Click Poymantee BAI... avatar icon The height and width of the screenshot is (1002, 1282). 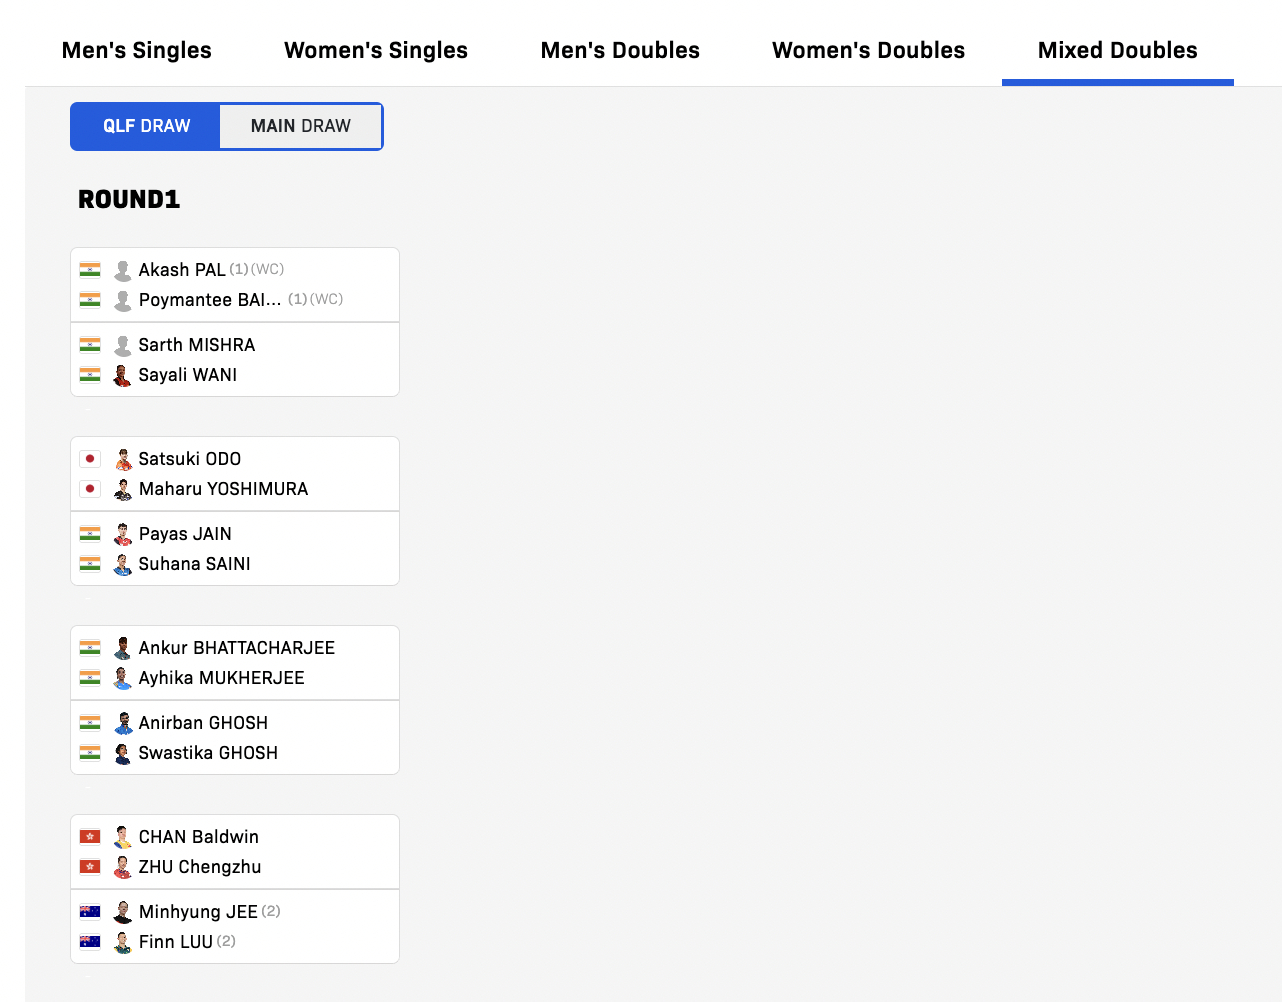(x=123, y=300)
